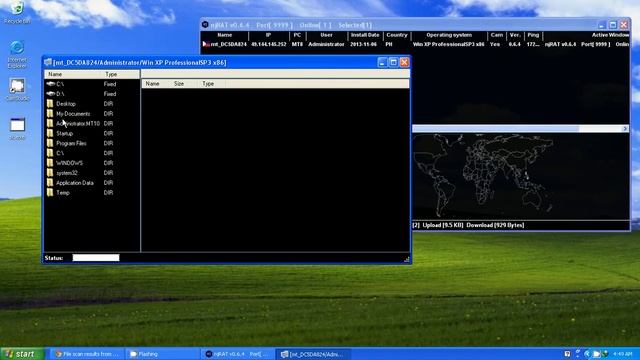Viewport: 640px width, 360px height.
Task: Open the Startup folder icon
Action: pyautogui.click(x=50, y=133)
